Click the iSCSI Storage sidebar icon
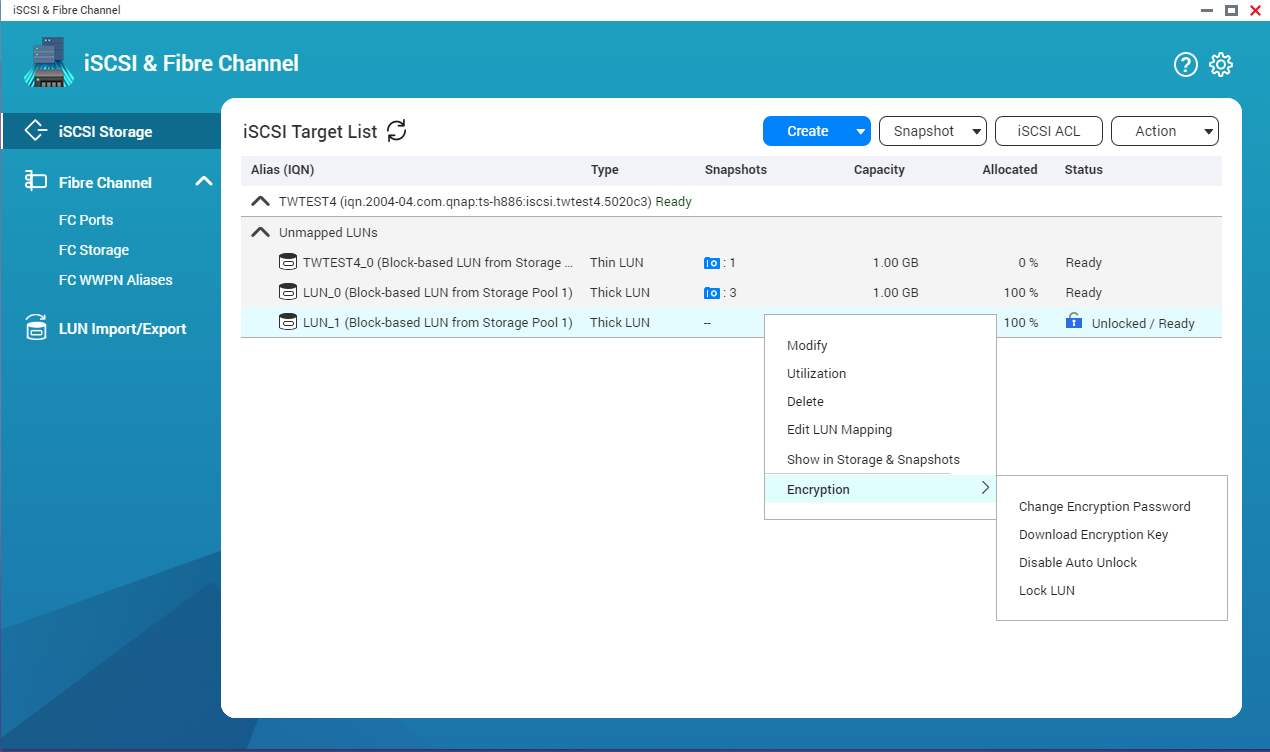The image size is (1270, 752). pyautogui.click(x=36, y=131)
